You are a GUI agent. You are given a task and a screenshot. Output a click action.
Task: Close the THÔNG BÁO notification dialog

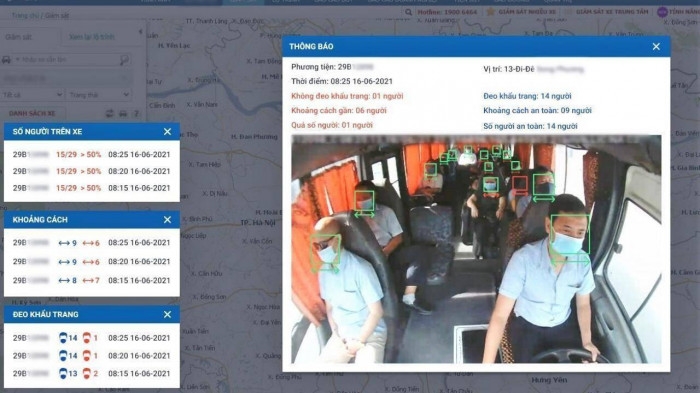coord(656,46)
